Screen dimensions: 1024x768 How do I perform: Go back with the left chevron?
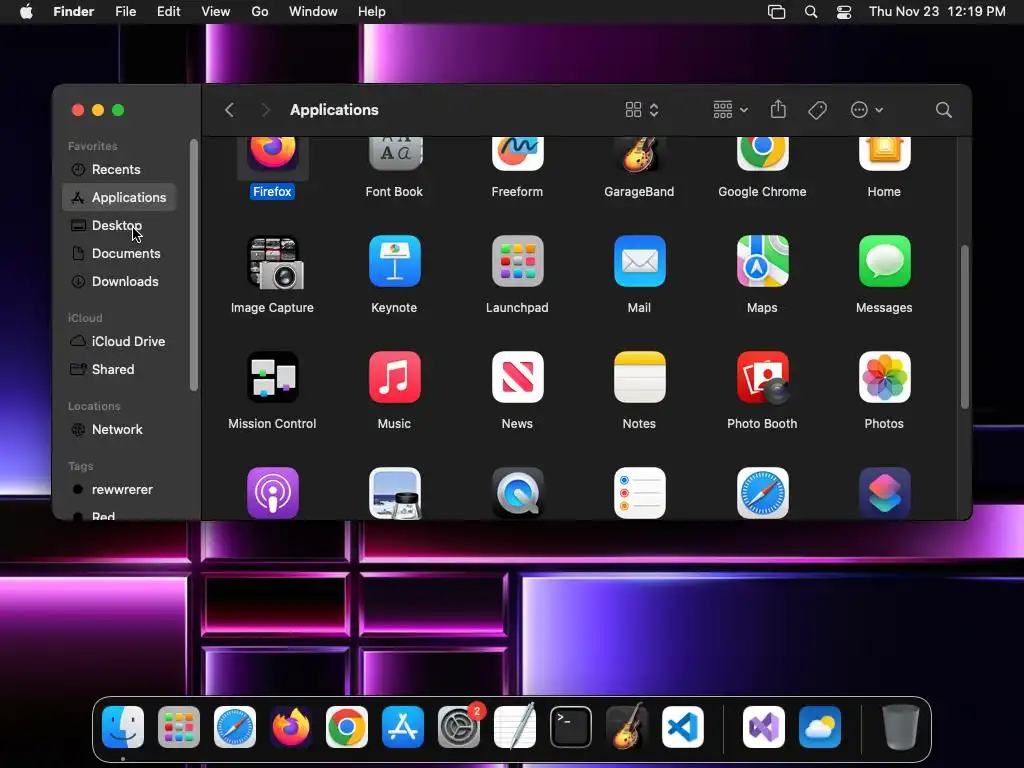click(x=229, y=110)
